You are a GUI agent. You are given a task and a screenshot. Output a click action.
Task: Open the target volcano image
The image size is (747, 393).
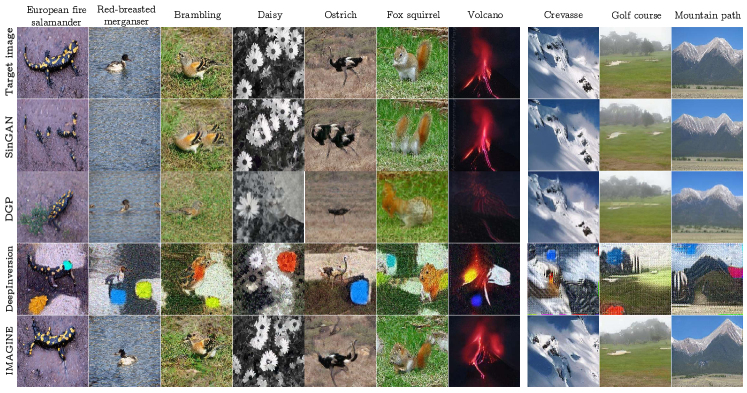click(485, 62)
